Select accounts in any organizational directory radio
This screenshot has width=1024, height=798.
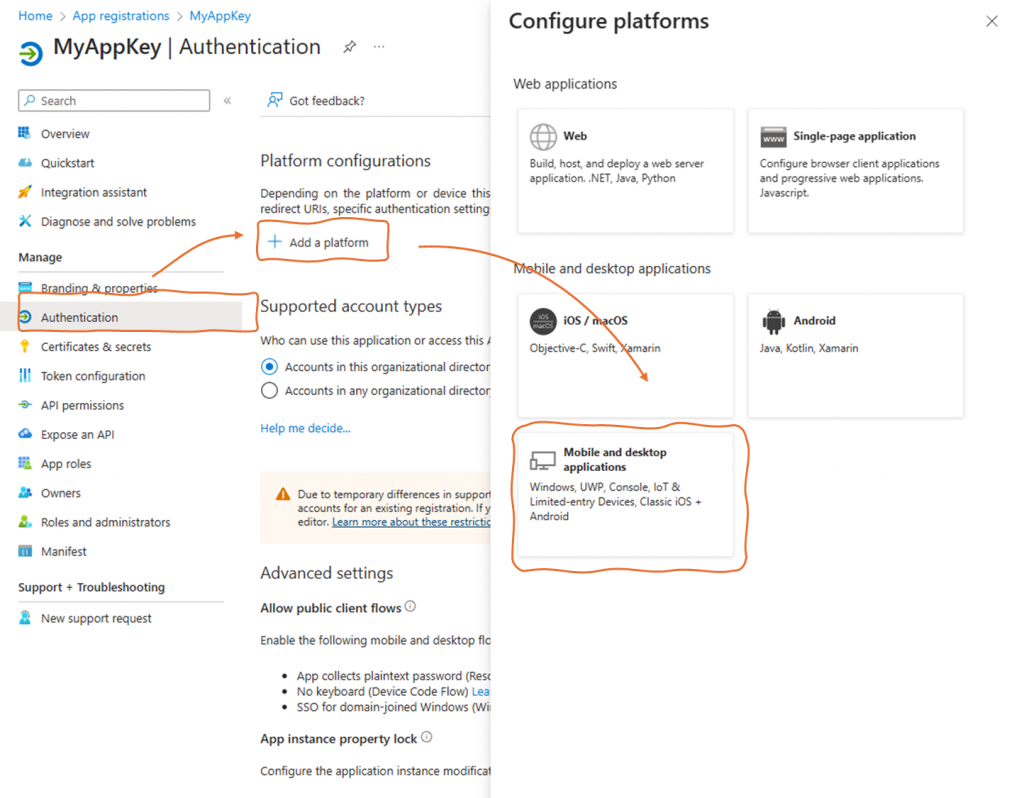(x=269, y=391)
